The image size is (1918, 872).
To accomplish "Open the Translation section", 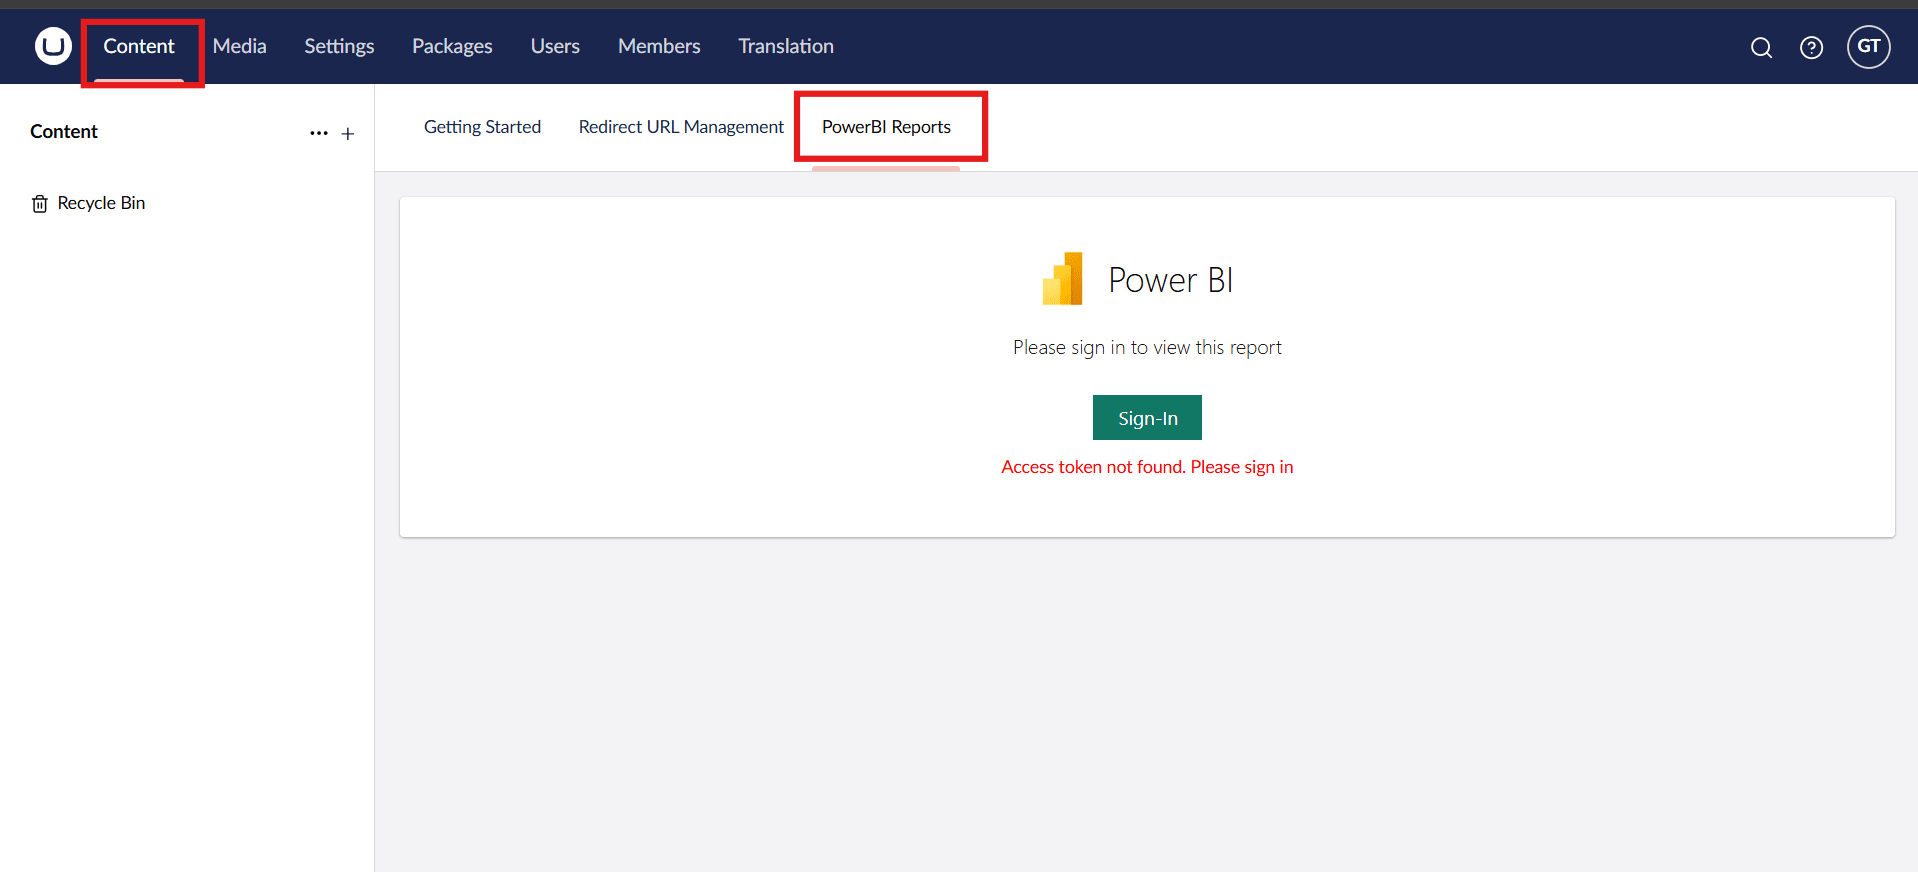I will 786,46.
